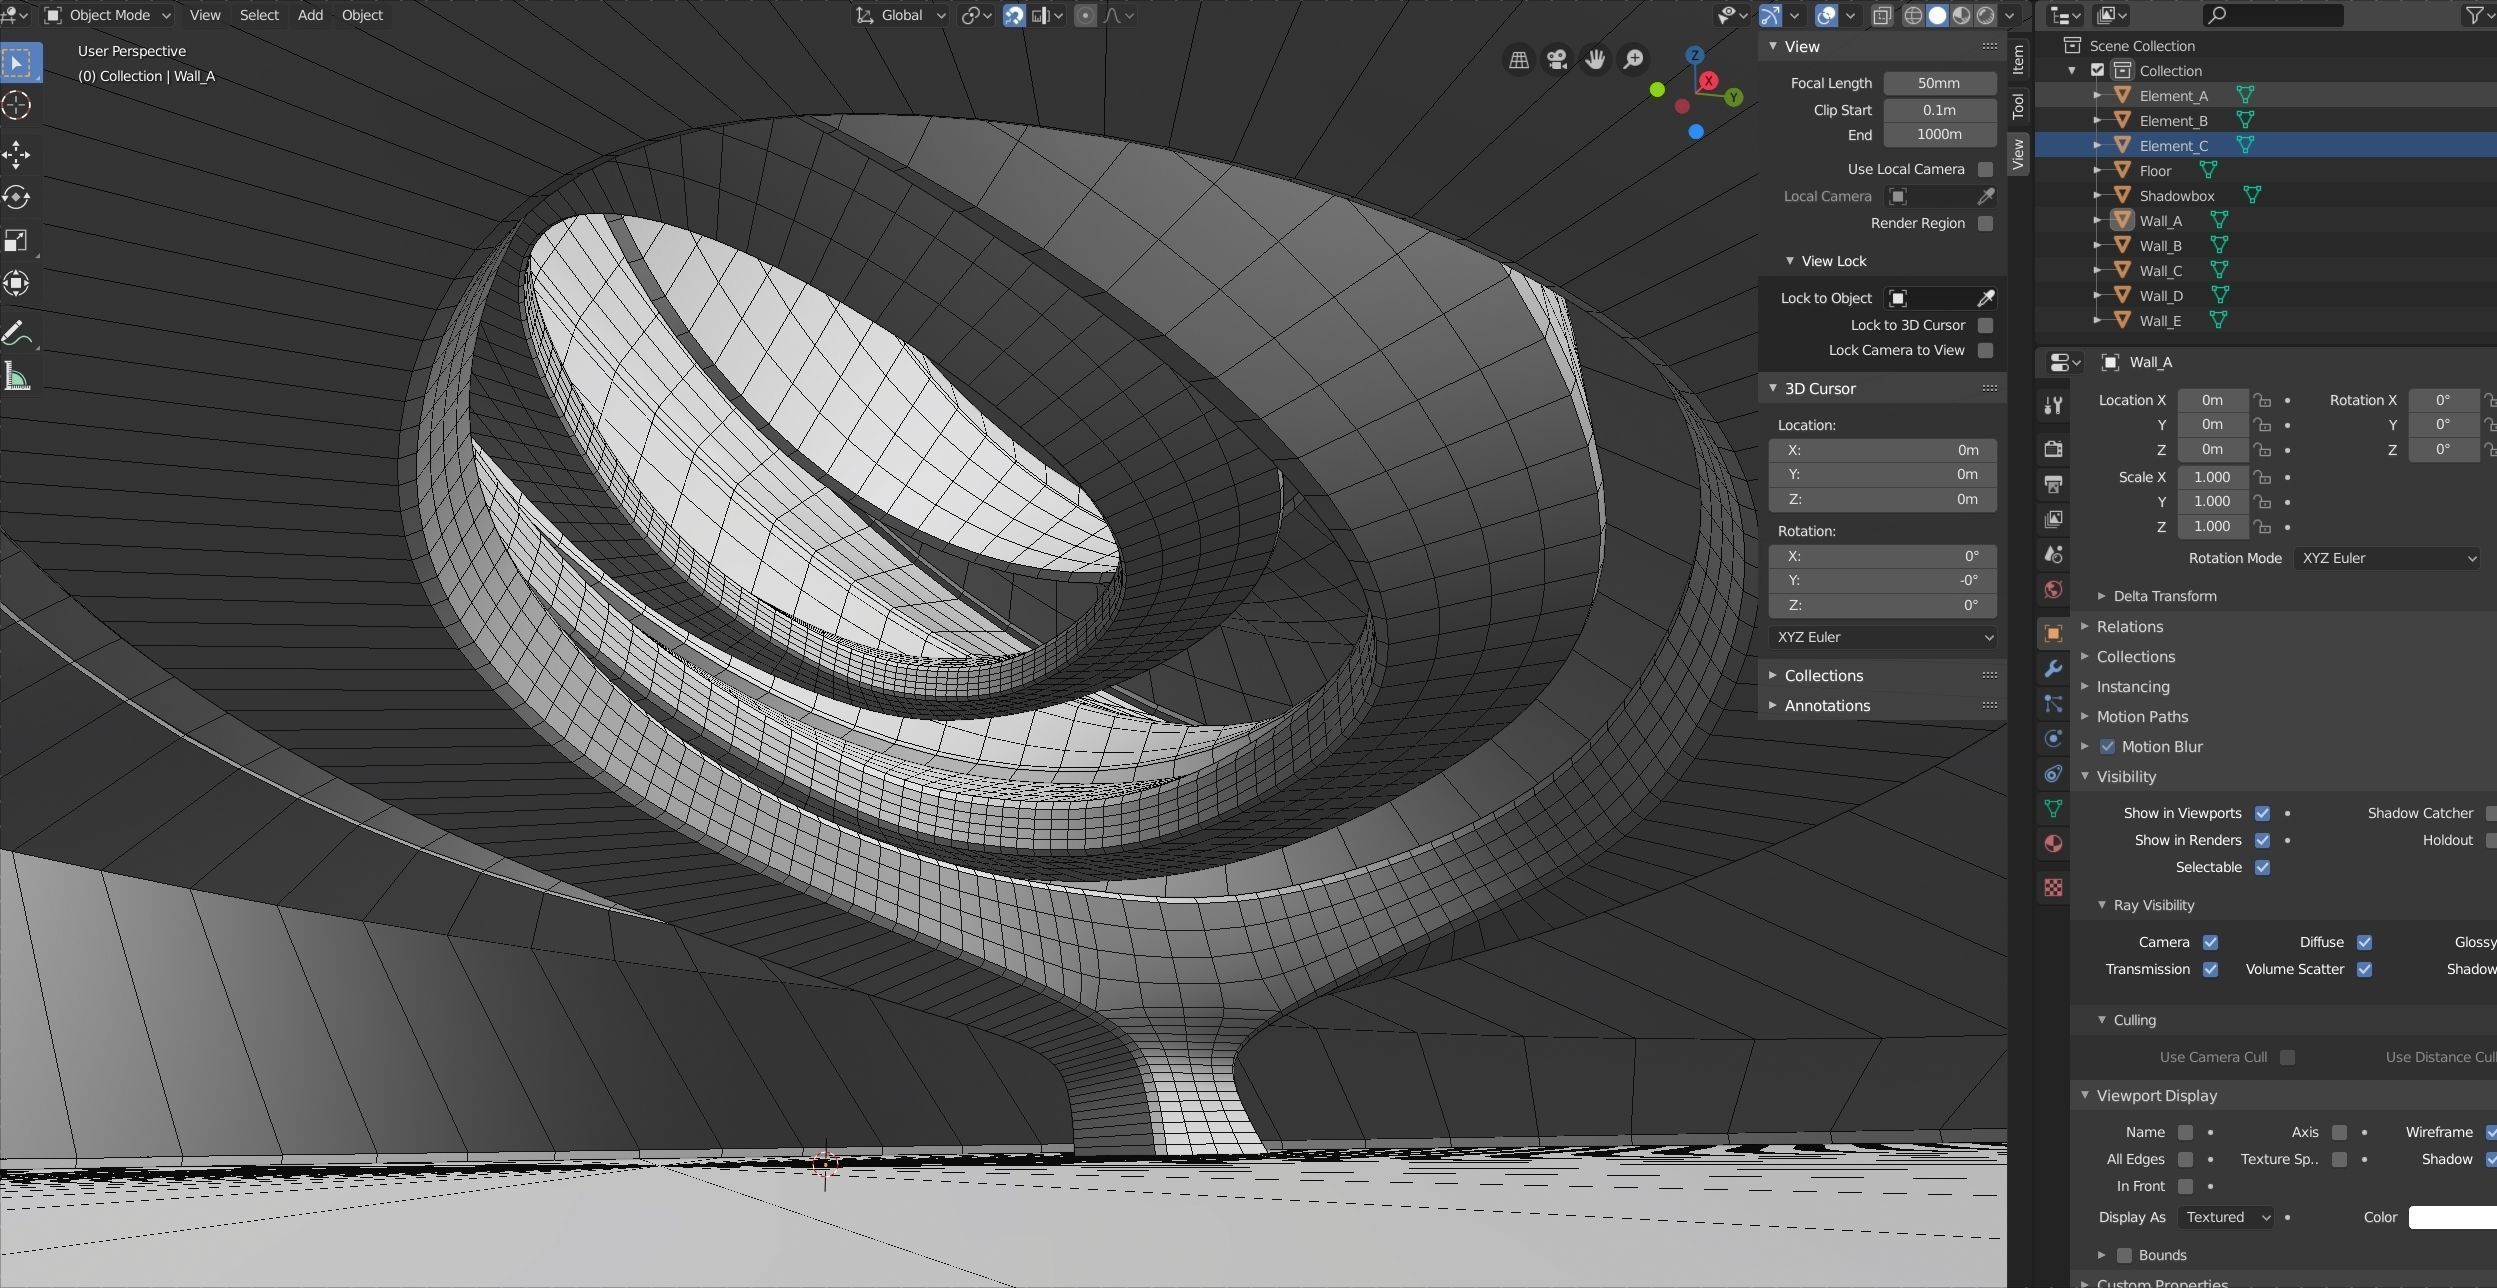This screenshot has height=1288, width=2497.
Task: Uncheck Selectable checkbox
Action: (x=2262, y=867)
